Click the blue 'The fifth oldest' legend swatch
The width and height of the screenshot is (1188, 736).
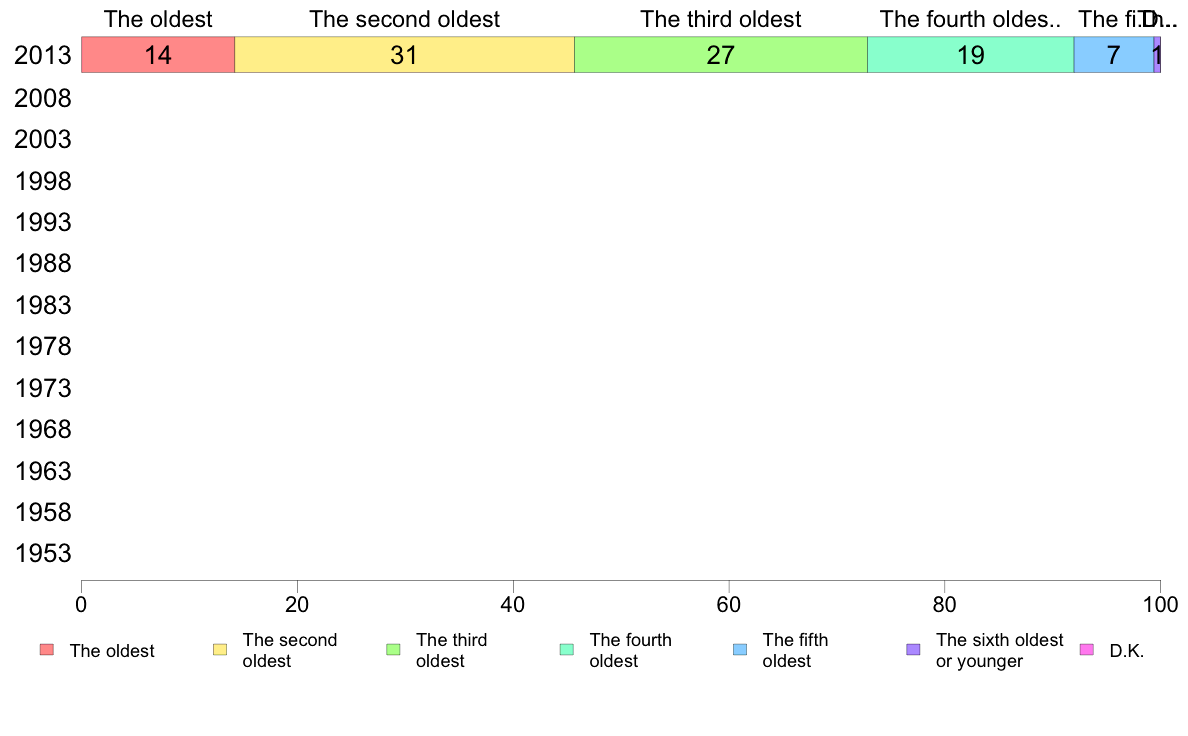point(740,650)
